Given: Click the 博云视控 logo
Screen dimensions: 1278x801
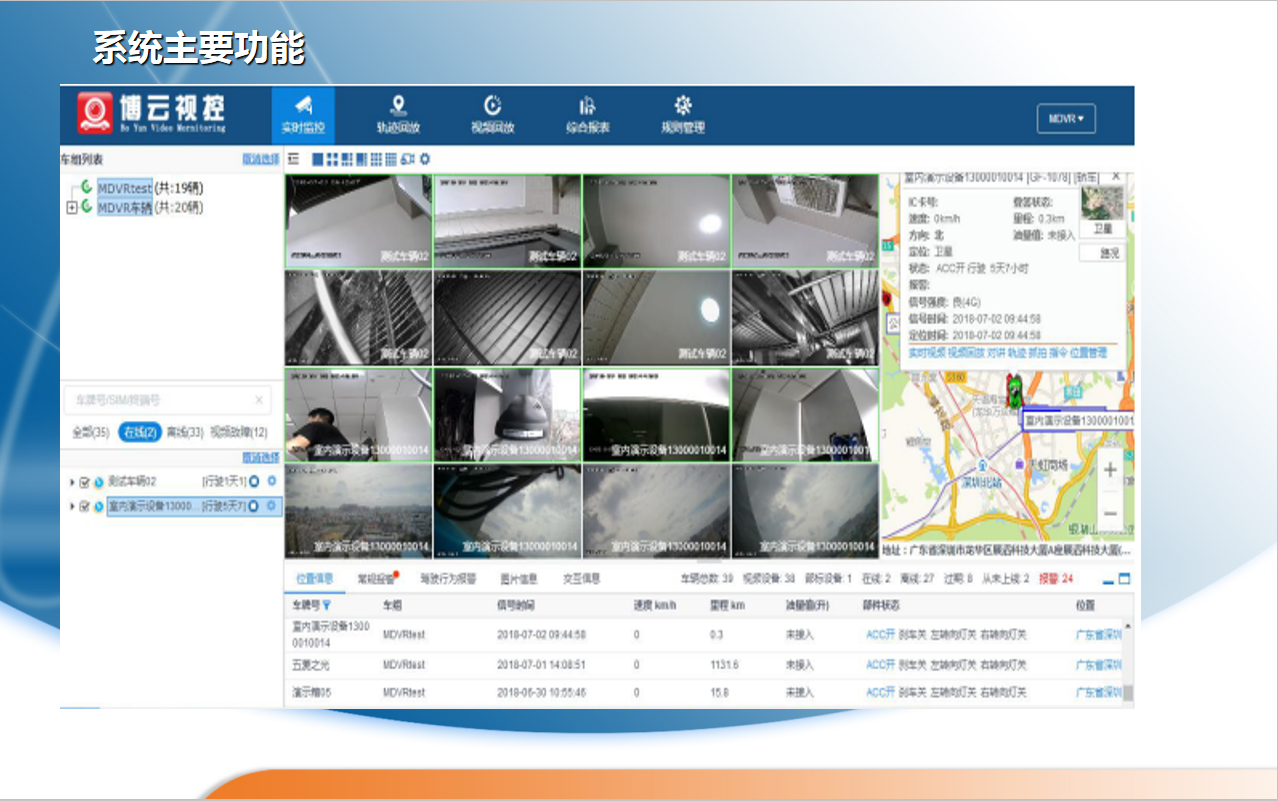Looking at the screenshot, I should tap(153, 114).
